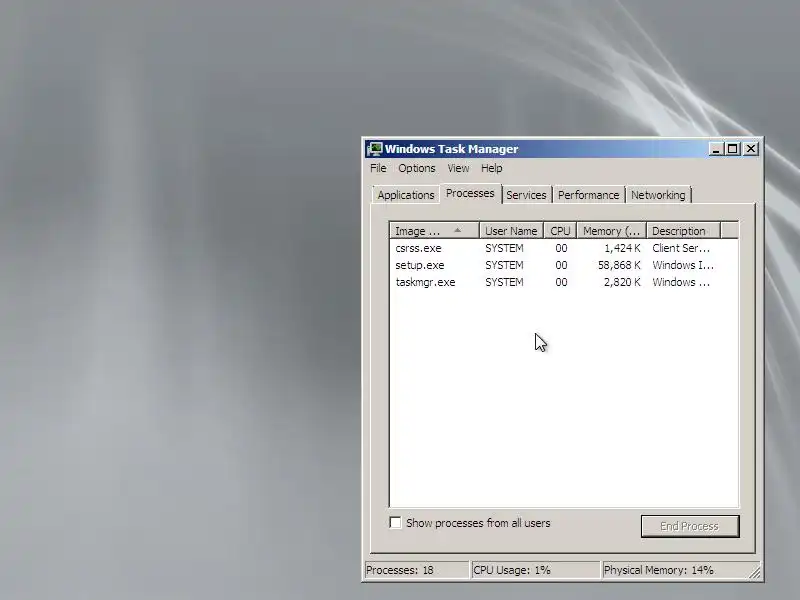Open the File menu
Image resolution: width=800 pixels, height=600 pixels.
(x=378, y=168)
